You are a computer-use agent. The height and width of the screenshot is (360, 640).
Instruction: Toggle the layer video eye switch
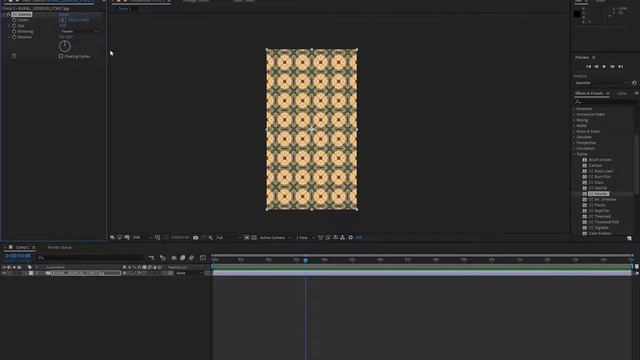(4, 273)
